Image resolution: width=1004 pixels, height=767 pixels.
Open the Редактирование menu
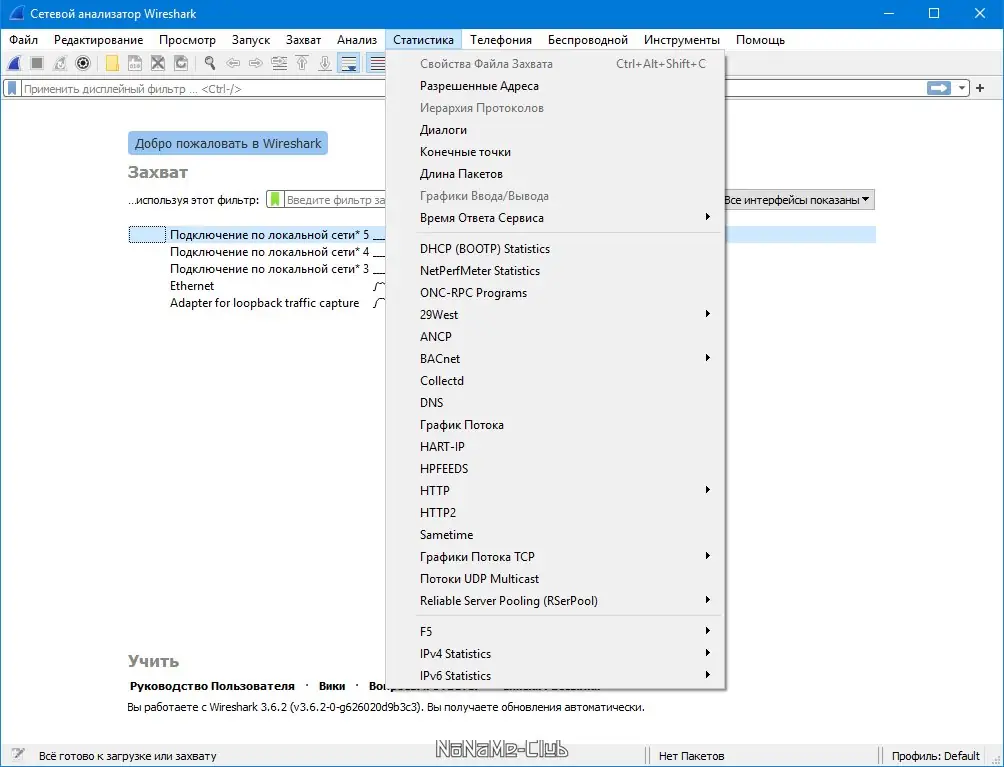pos(99,40)
